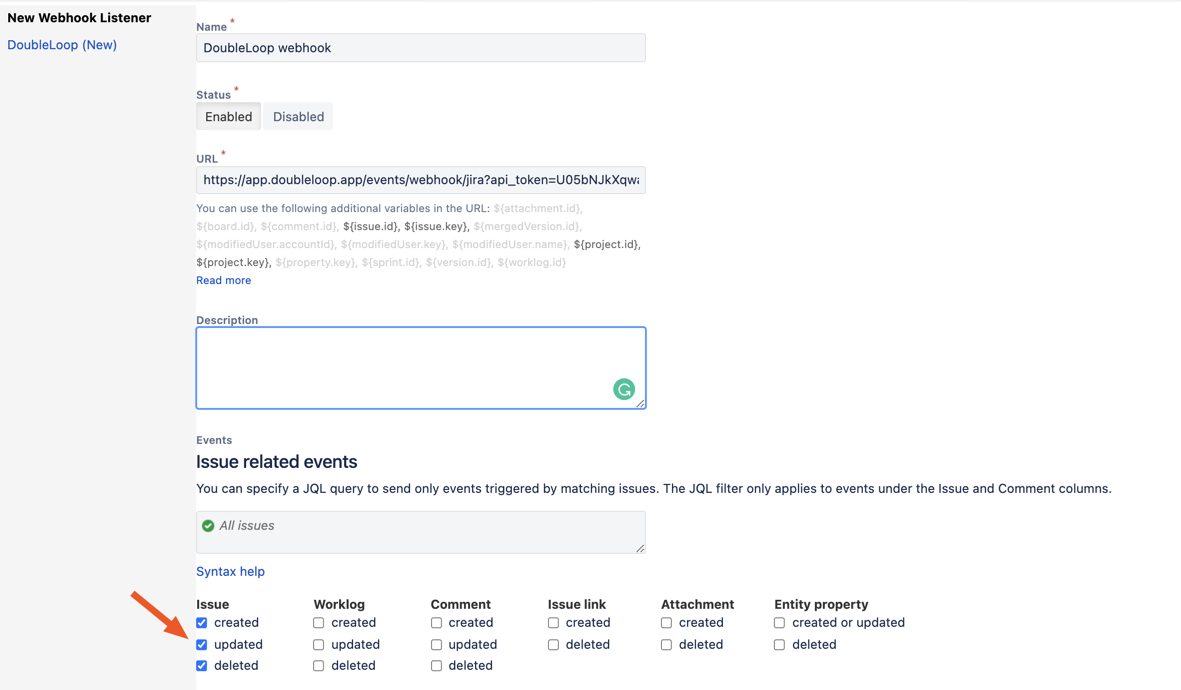Click the Entity property column header
Viewport: 1181px width, 690px height.
pos(821,604)
